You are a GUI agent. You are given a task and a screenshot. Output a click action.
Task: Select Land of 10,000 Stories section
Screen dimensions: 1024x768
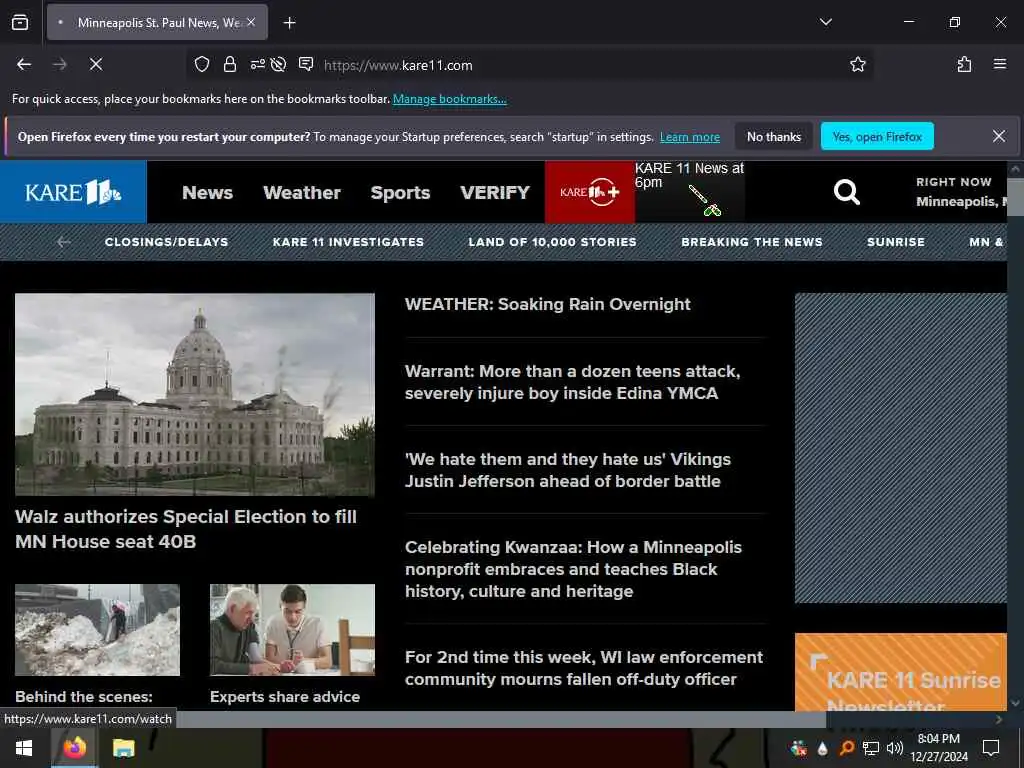point(552,242)
